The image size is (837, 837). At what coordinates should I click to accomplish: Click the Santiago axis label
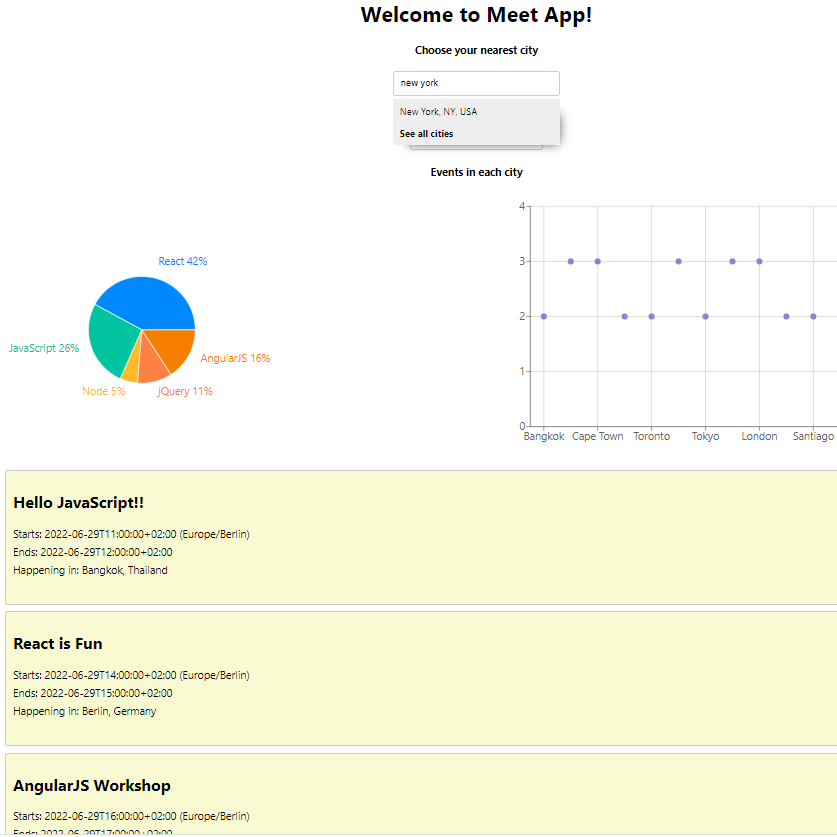(814, 436)
